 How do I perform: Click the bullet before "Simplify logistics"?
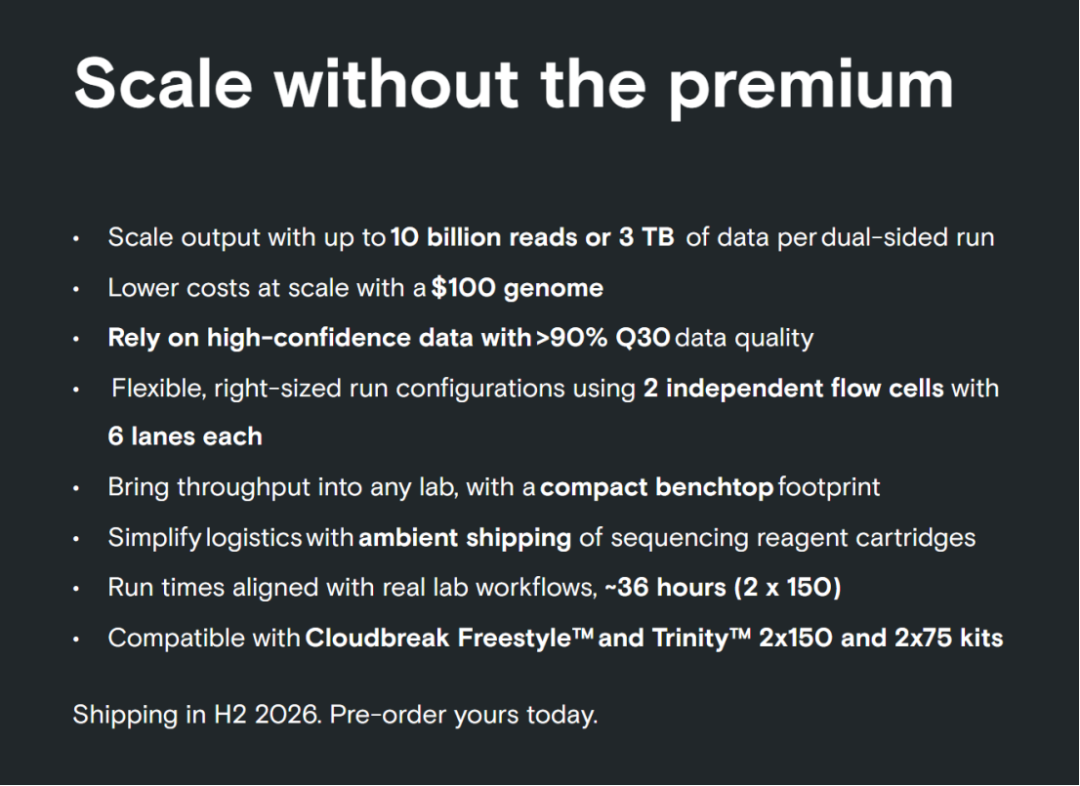coord(77,539)
